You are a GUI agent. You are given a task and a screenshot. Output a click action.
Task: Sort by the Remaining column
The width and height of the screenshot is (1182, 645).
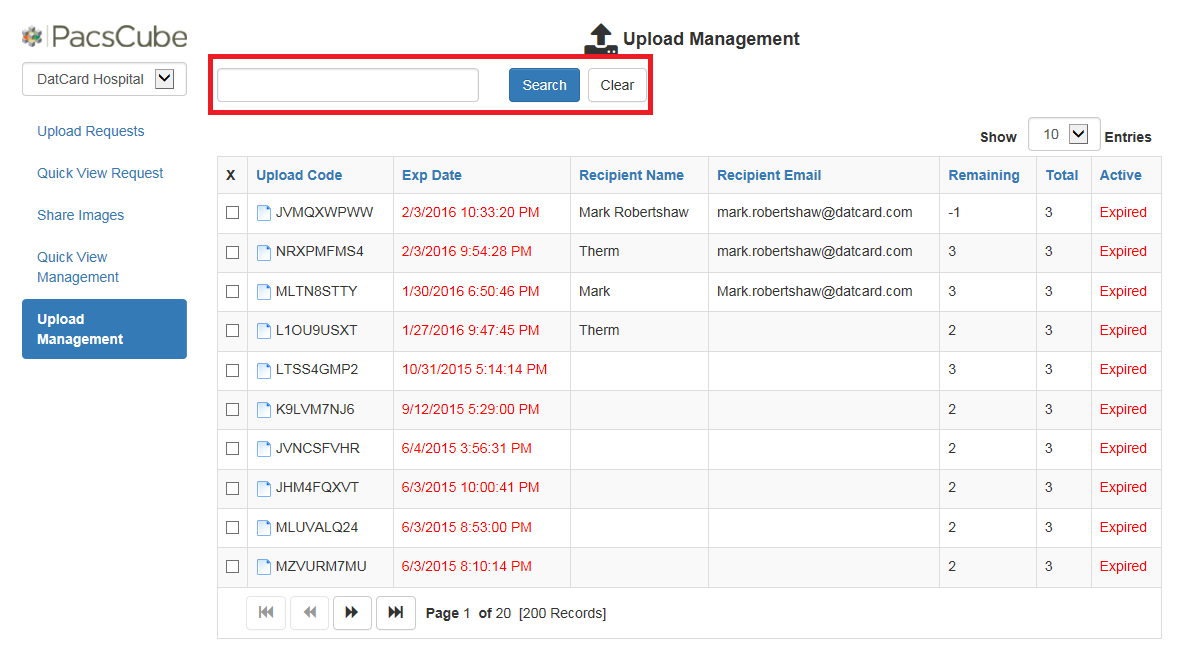pyautogui.click(x=984, y=175)
